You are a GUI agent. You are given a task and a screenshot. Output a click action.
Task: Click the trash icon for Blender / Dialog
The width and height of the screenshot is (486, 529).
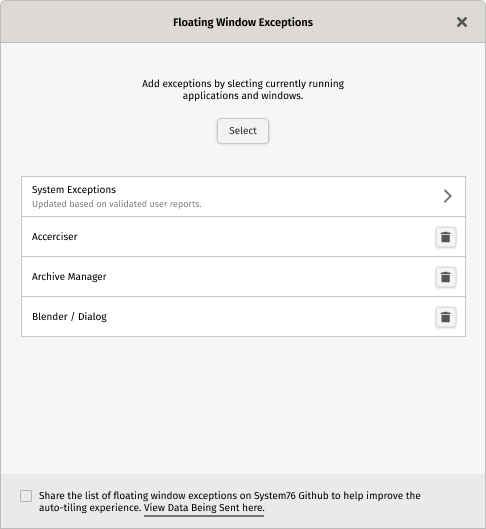[446, 317]
